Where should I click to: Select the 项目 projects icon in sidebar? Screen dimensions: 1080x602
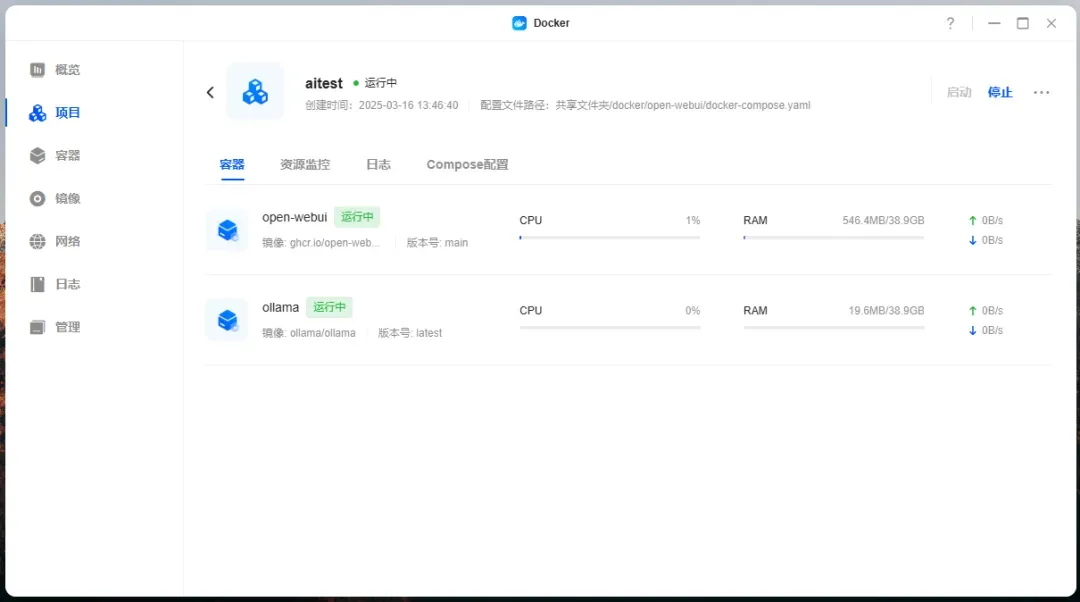37,112
